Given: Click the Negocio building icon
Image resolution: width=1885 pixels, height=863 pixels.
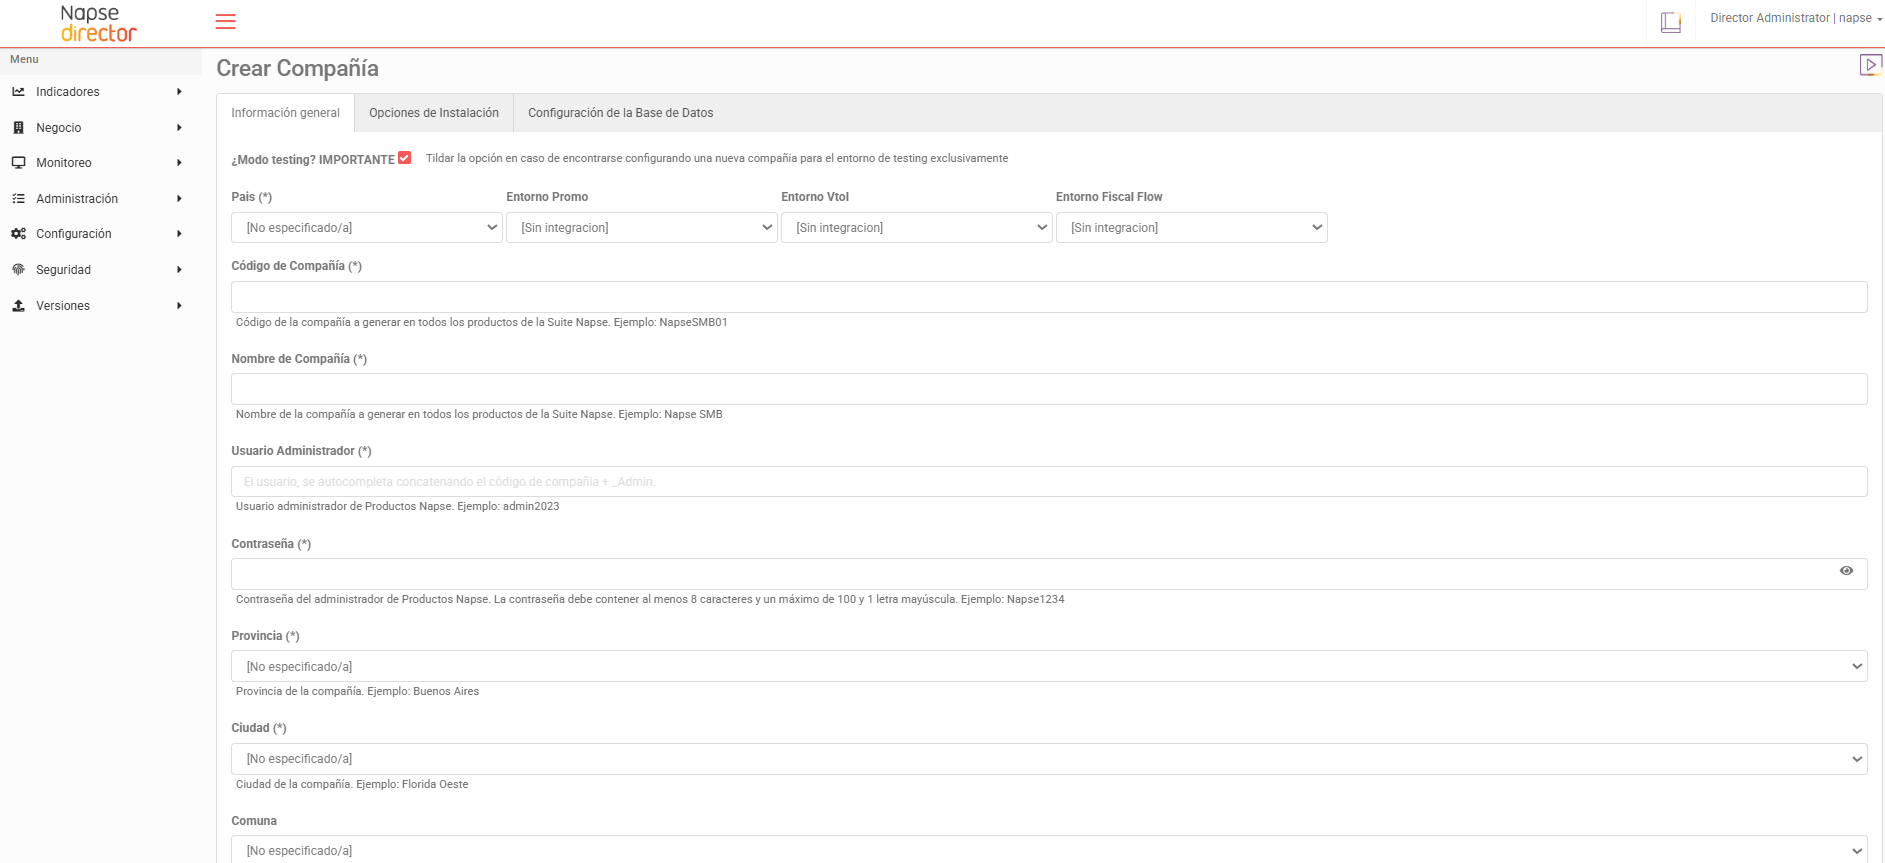Looking at the screenshot, I should click(18, 128).
